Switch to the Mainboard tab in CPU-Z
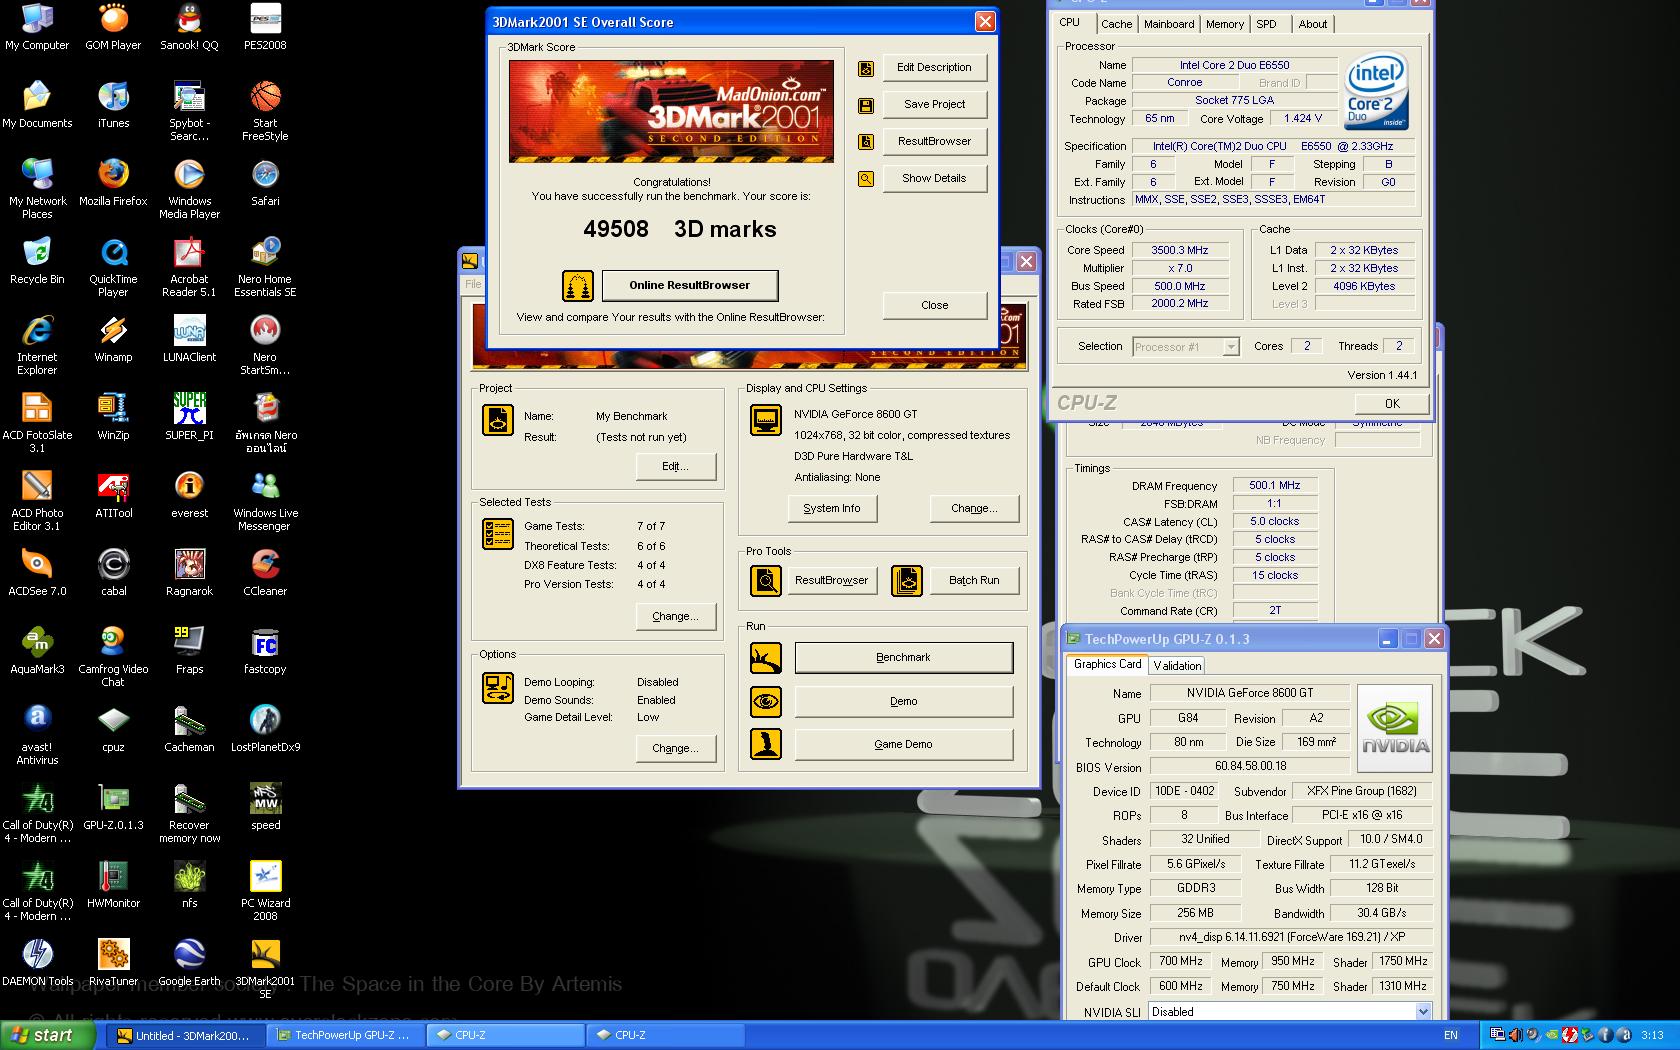Viewport: 1680px width, 1050px height. [1169, 24]
